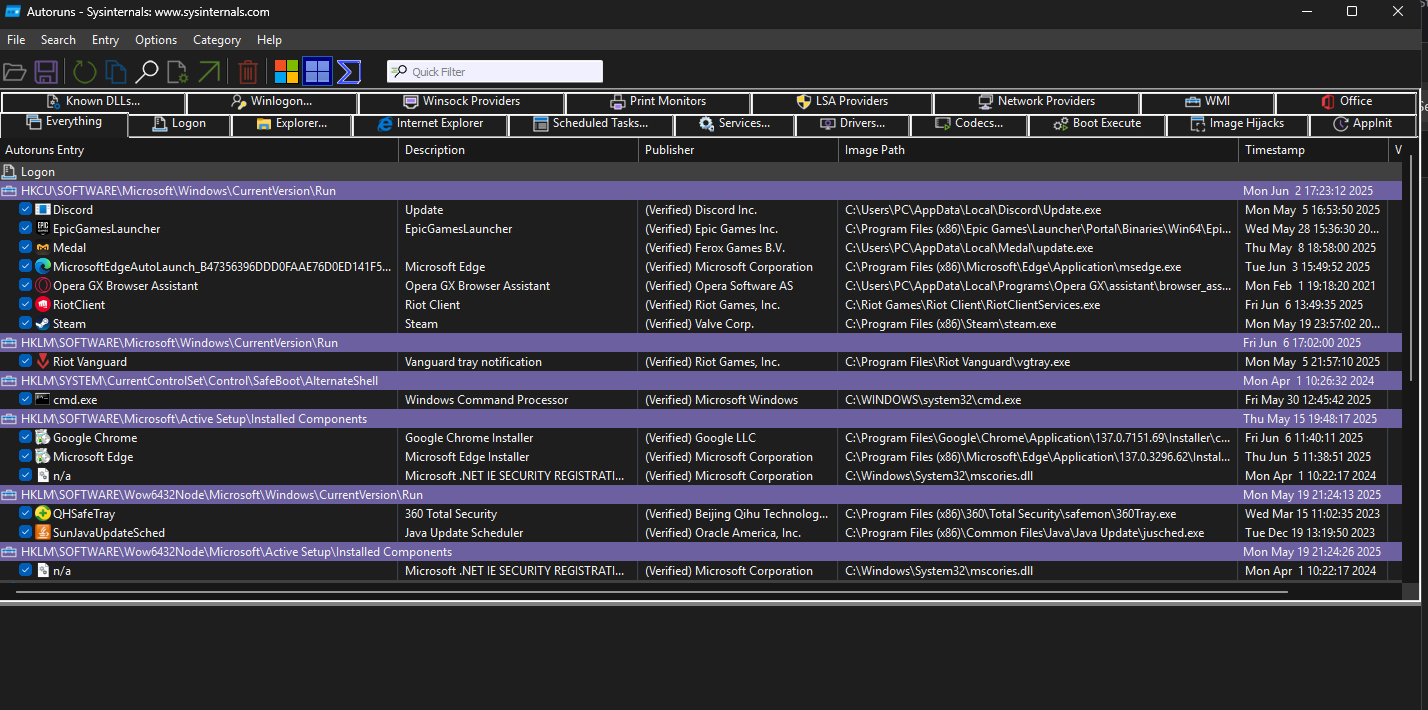Click "(Verified) Beijing Qihu Technolog..." publisher cell
This screenshot has height=710, width=1428.
pyautogui.click(x=735, y=514)
